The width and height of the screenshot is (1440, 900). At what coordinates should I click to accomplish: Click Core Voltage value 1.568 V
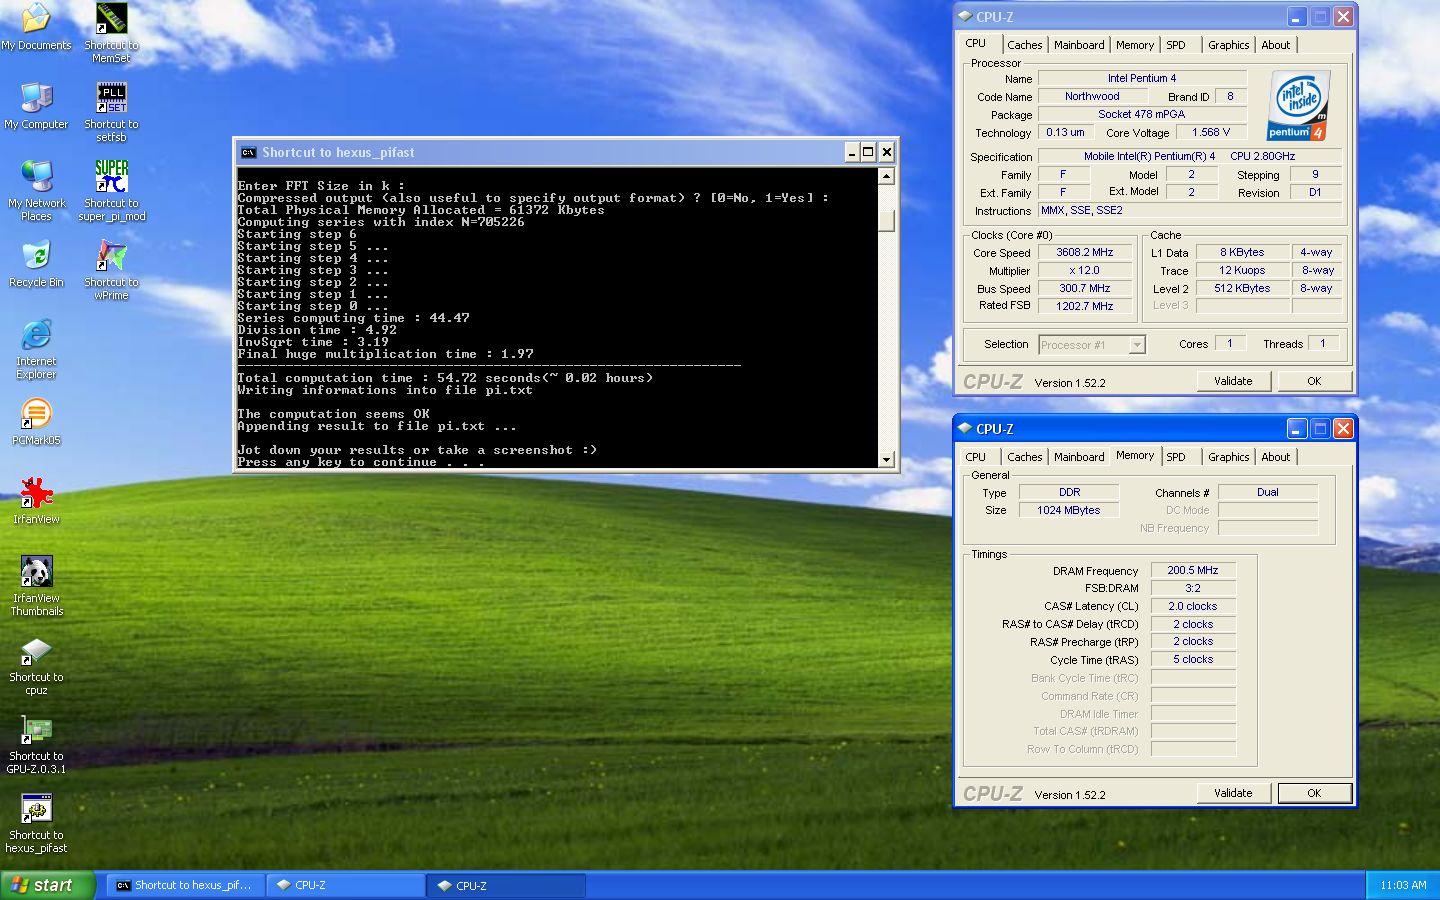(x=1211, y=132)
